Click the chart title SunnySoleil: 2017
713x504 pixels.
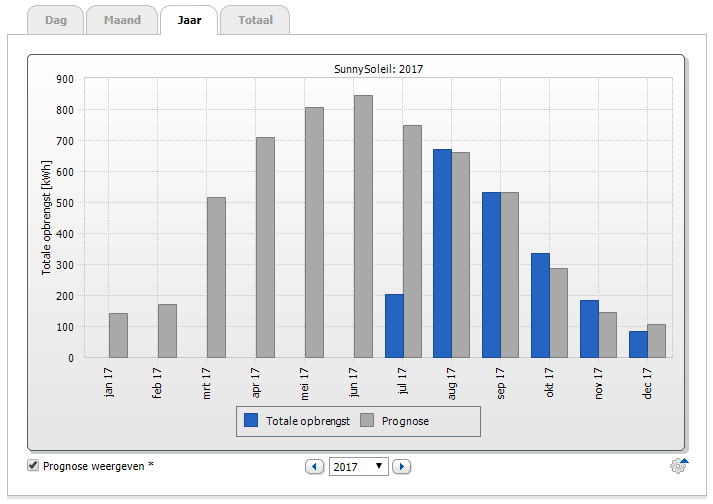pyautogui.click(x=378, y=69)
